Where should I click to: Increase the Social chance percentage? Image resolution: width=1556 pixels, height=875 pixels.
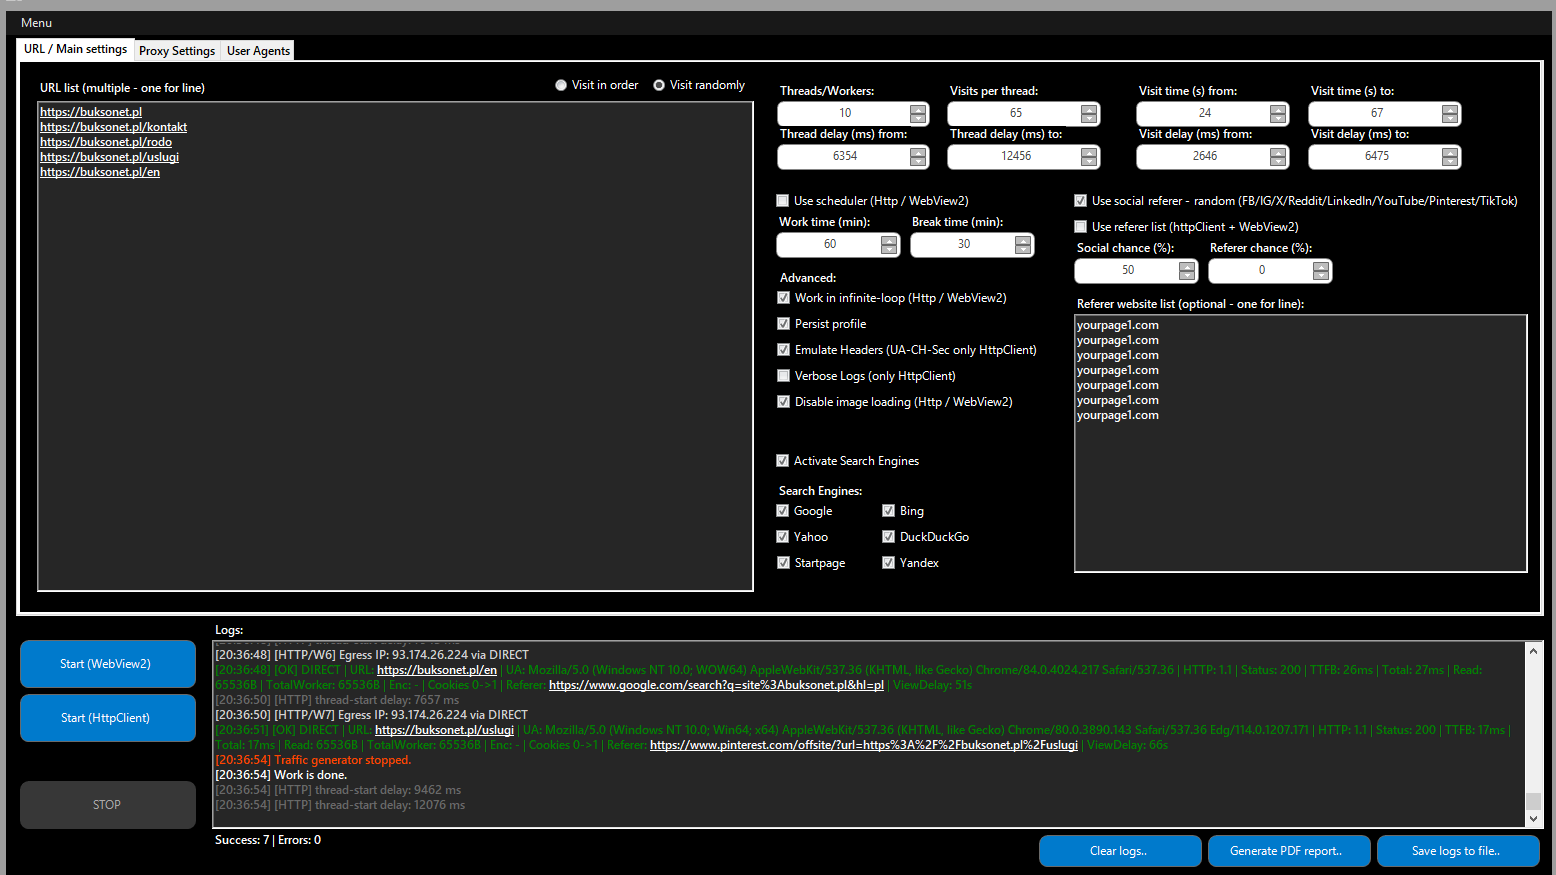[1187, 265]
